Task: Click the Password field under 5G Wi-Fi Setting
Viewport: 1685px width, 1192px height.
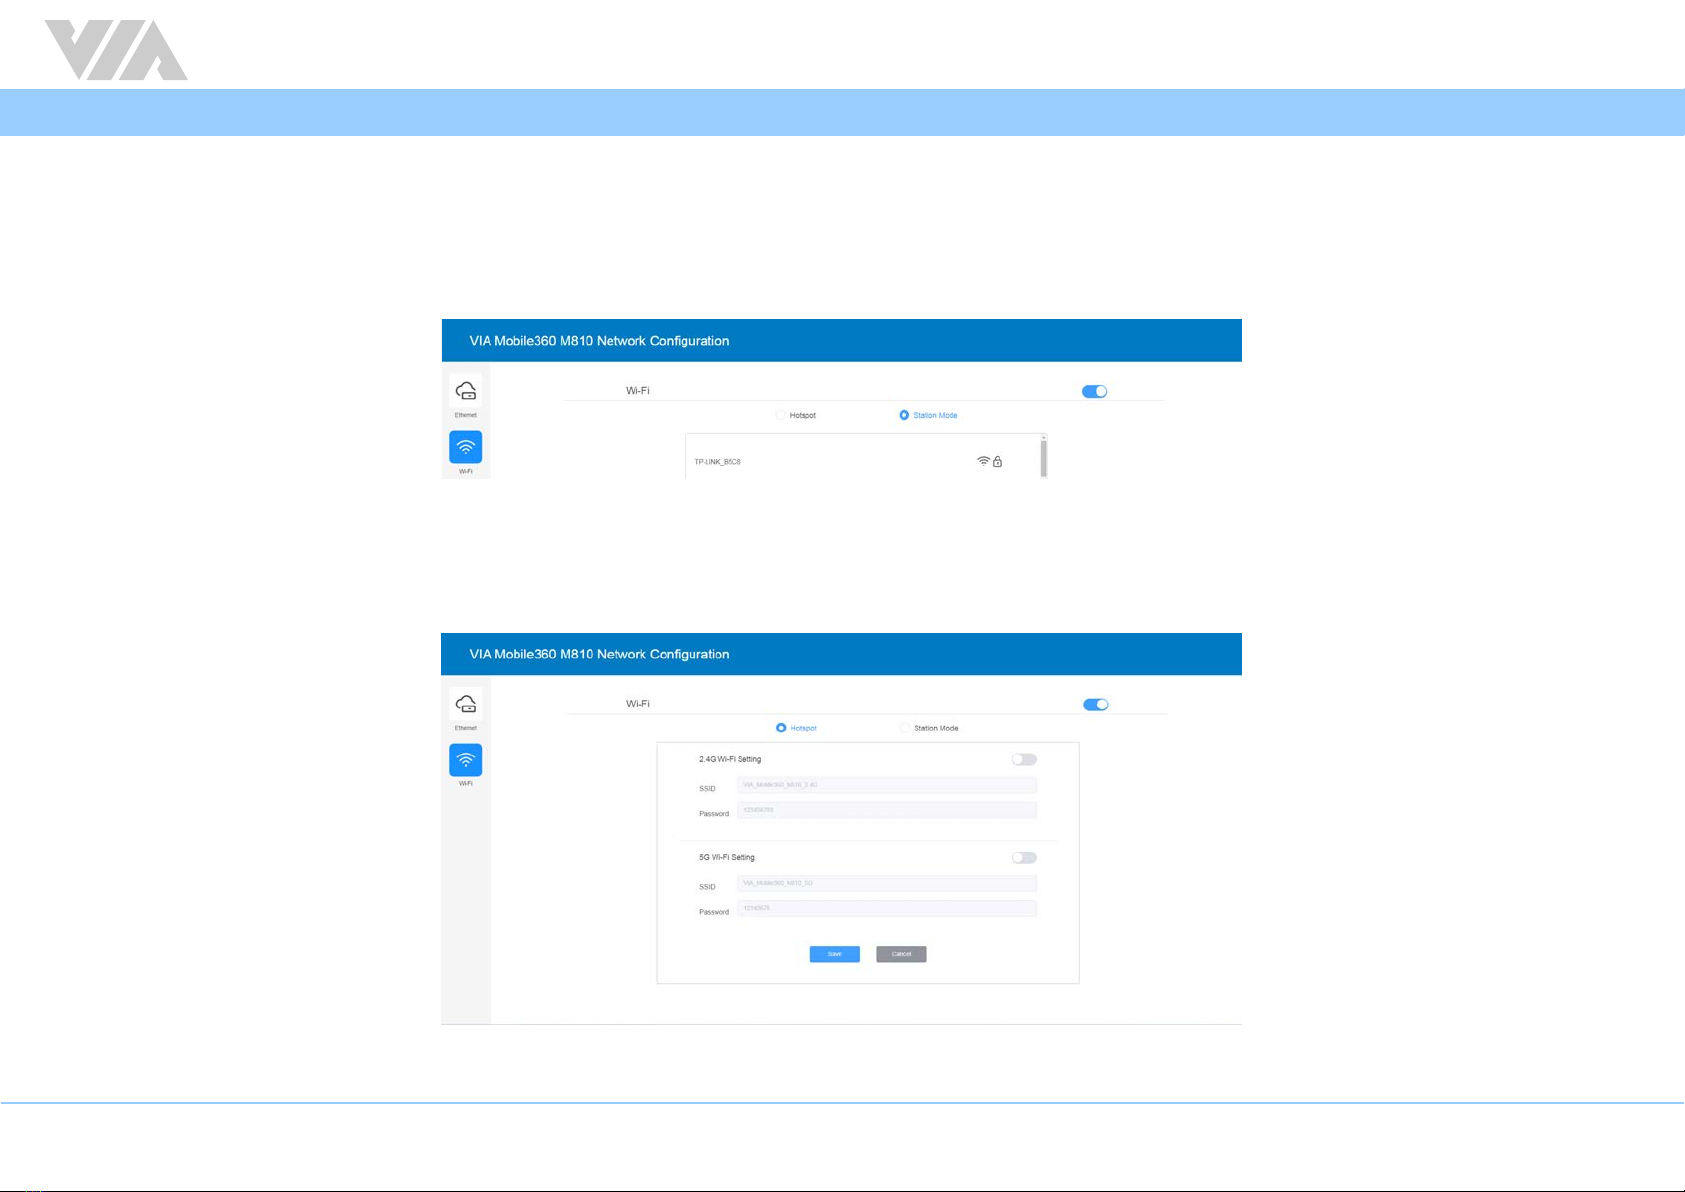Action: pos(887,908)
